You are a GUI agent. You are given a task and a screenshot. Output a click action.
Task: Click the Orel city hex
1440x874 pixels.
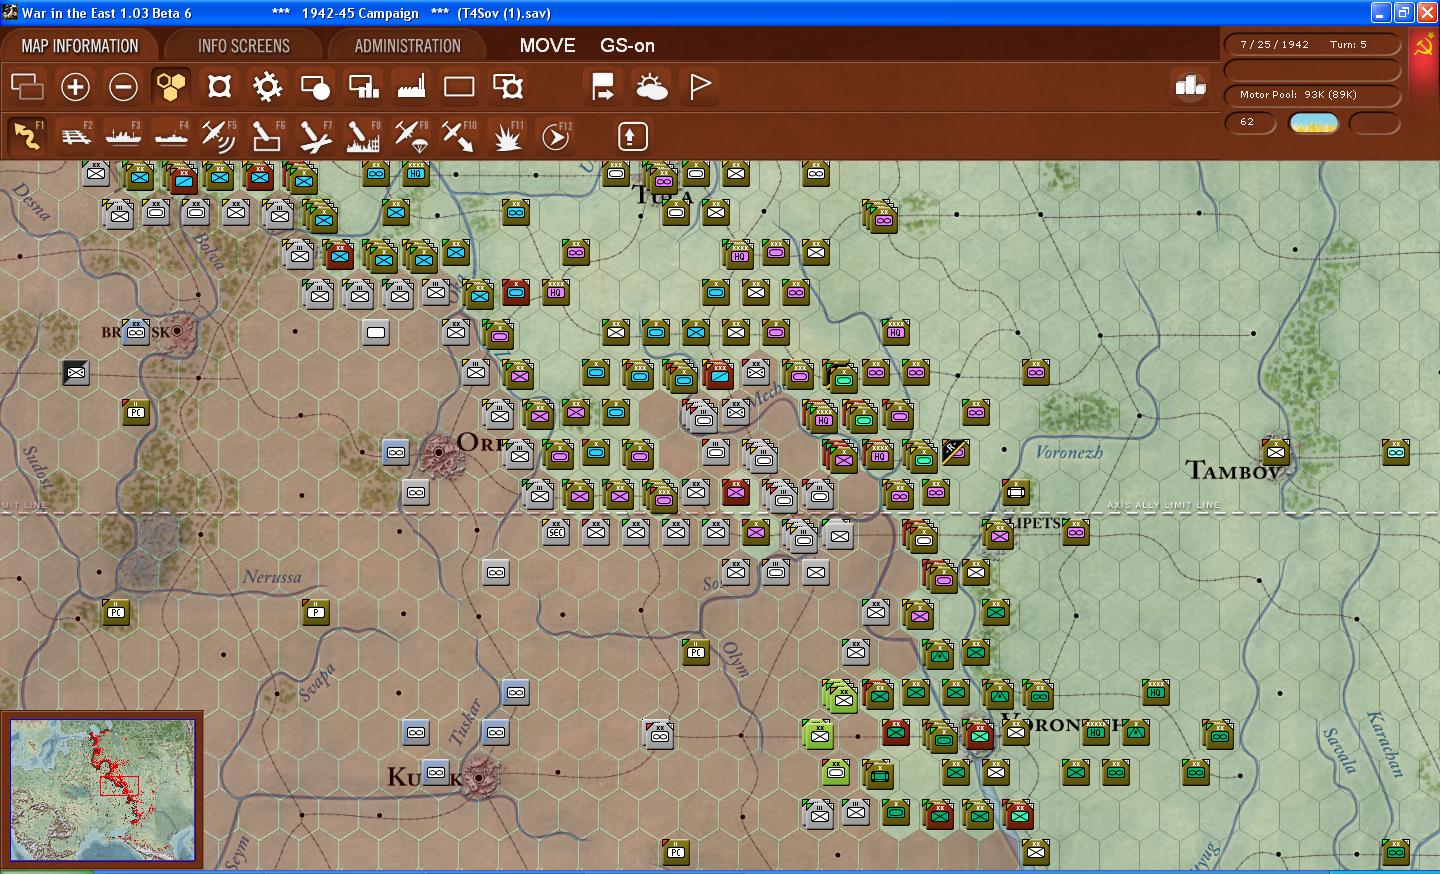pyautogui.click(x=438, y=453)
